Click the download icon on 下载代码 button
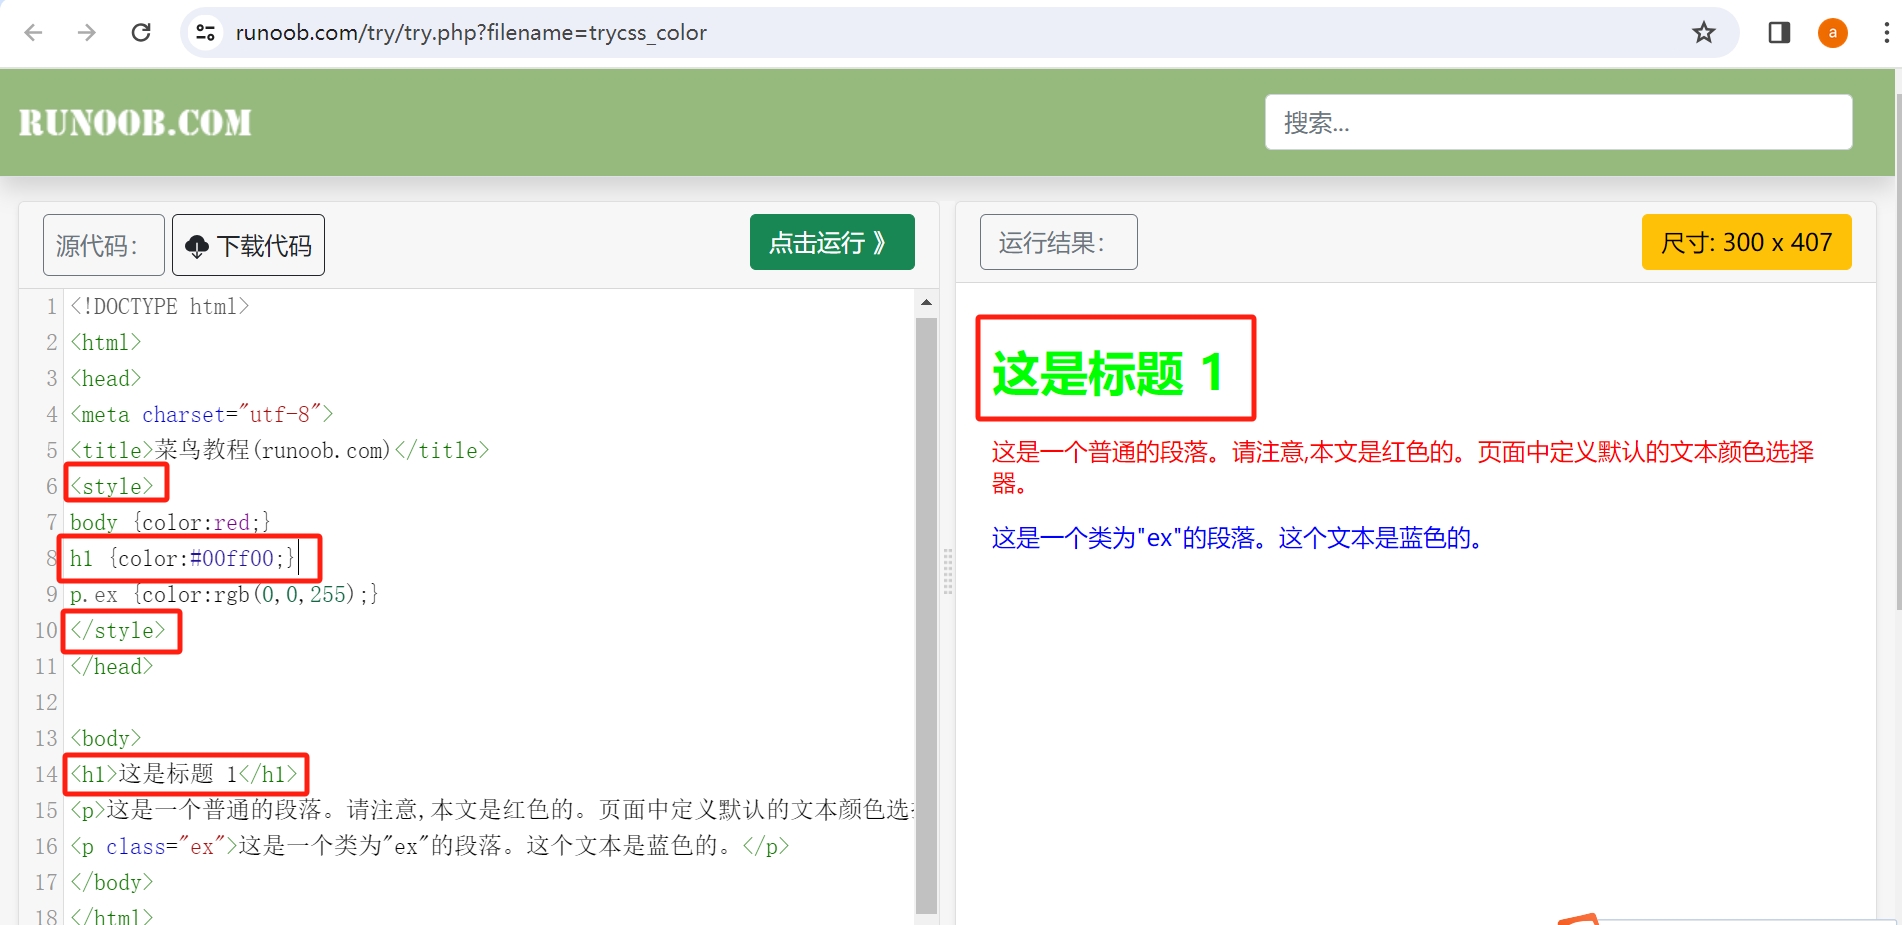 pos(198,245)
